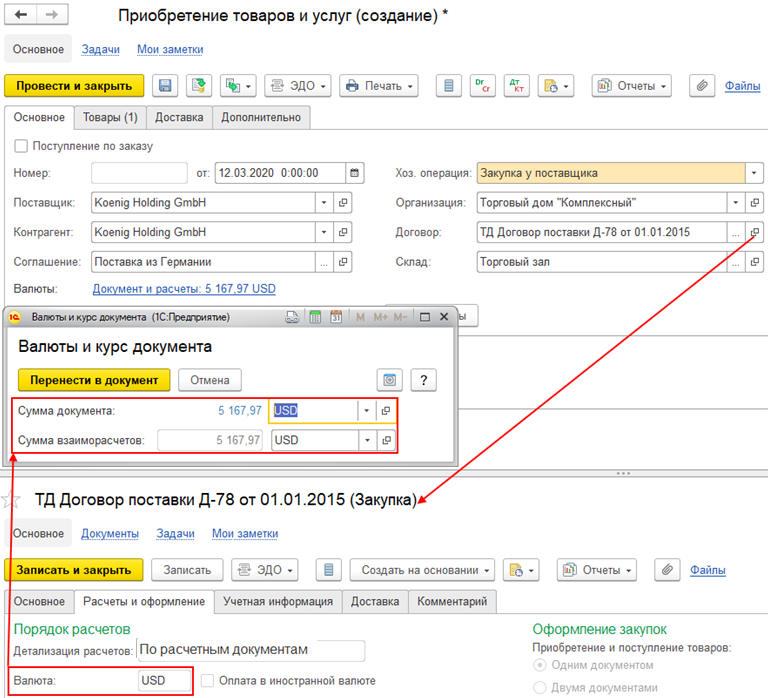
Task: Select Двумя документами radio button
Action: (x=539, y=688)
